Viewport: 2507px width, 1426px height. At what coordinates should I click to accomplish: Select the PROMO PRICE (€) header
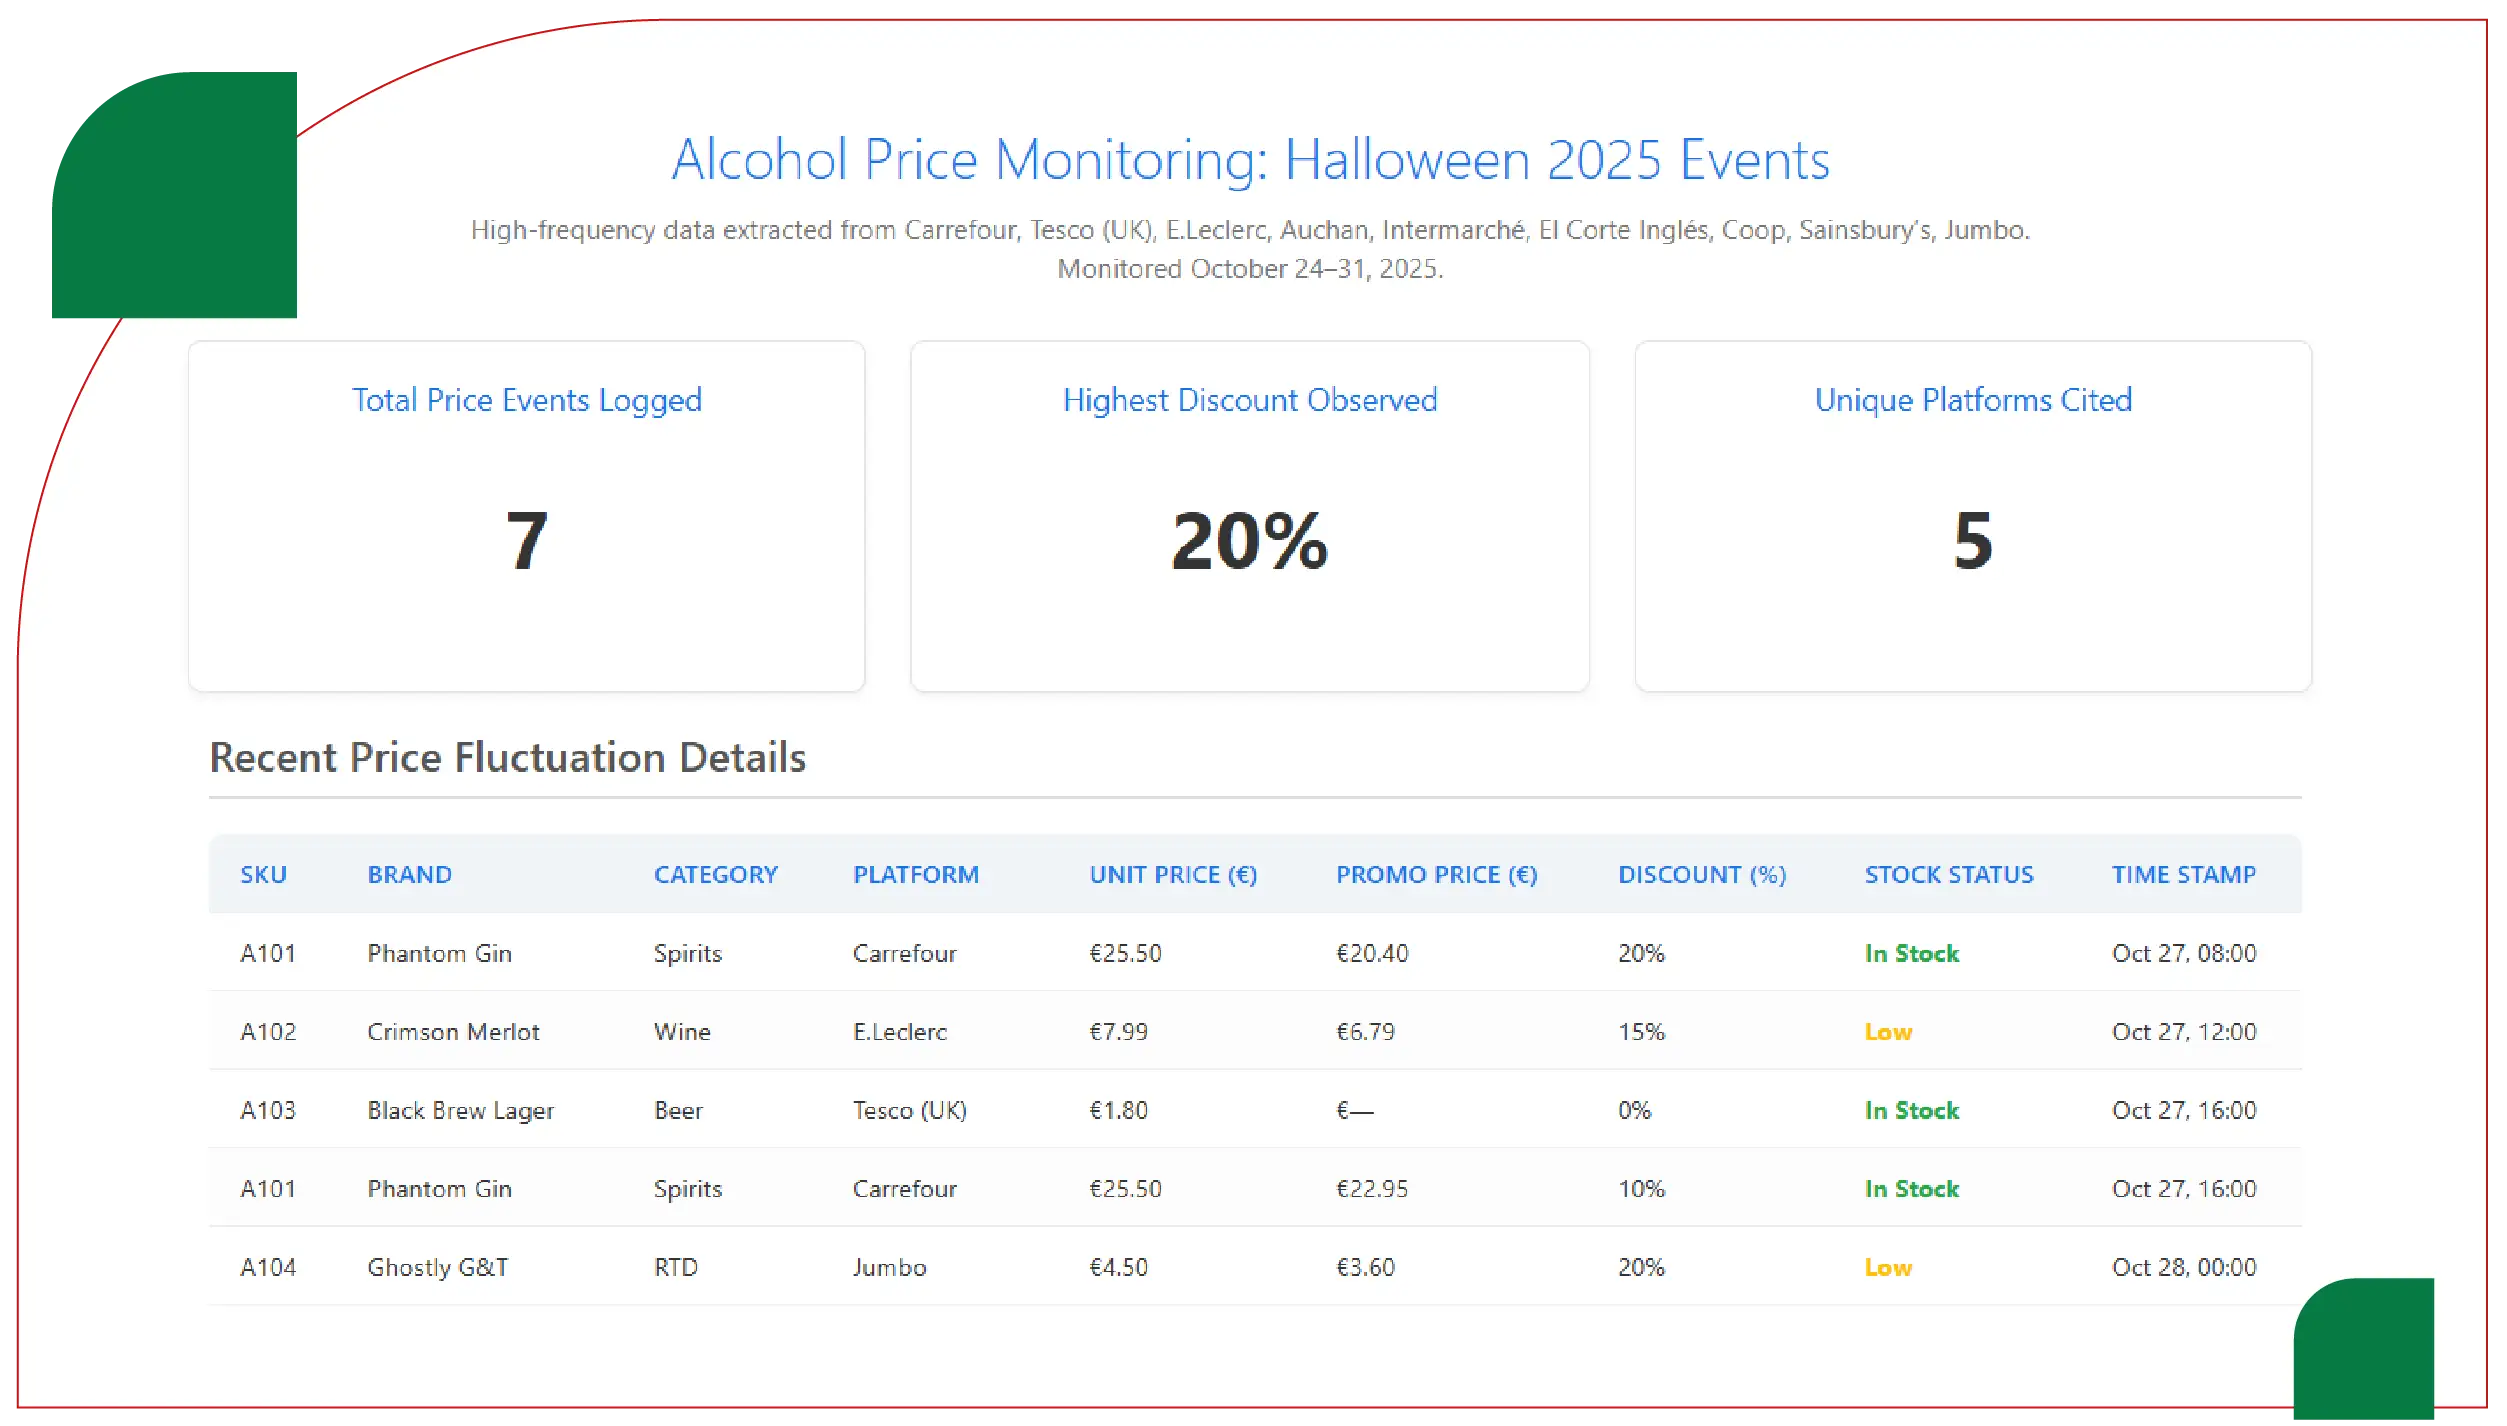[1436, 875]
